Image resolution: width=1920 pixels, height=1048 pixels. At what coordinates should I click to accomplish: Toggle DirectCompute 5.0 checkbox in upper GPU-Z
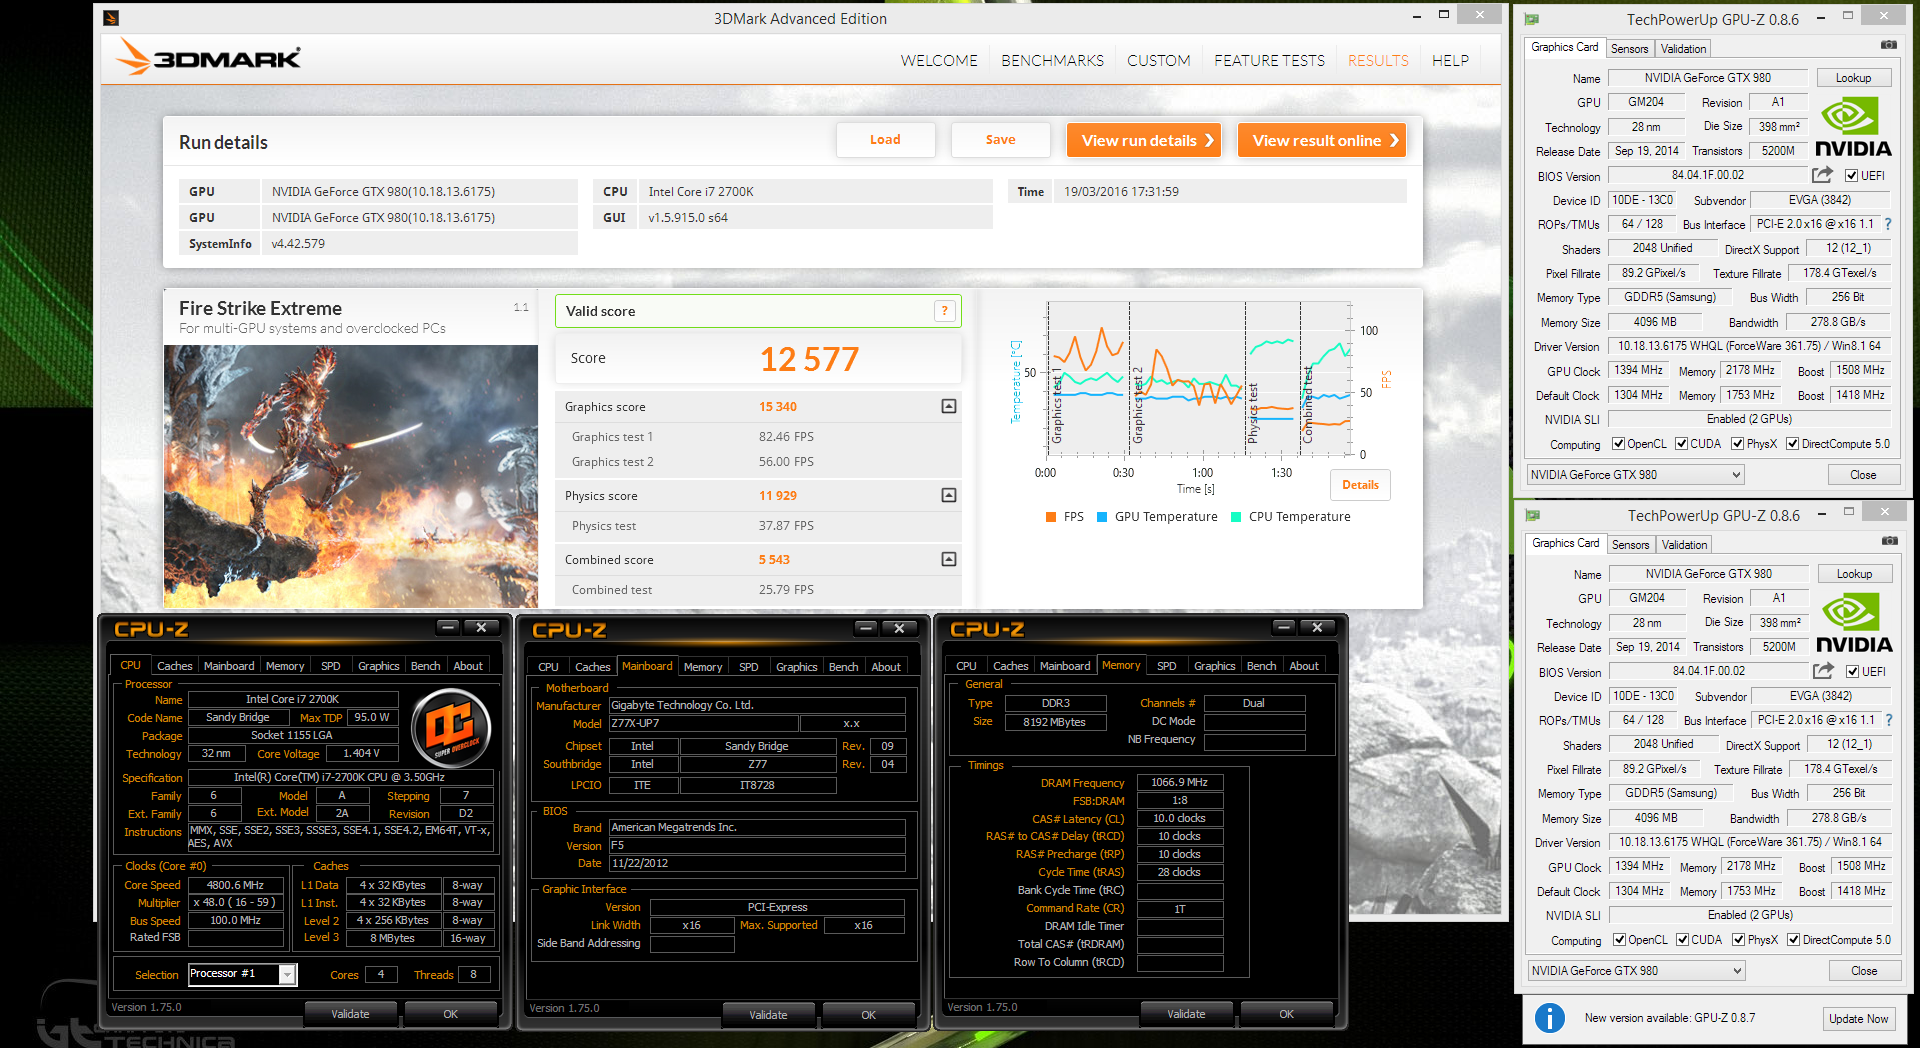[1792, 444]
